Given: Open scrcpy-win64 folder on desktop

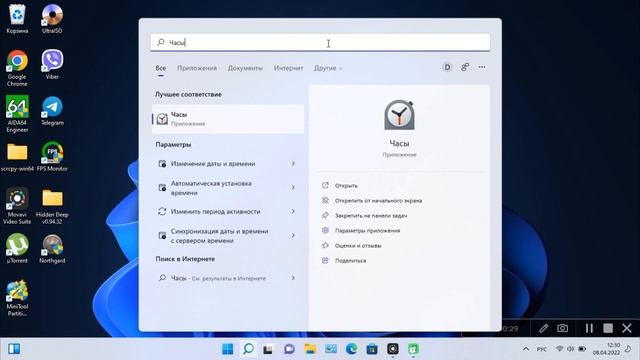Looking at the screenshot, I should [17, 157].
